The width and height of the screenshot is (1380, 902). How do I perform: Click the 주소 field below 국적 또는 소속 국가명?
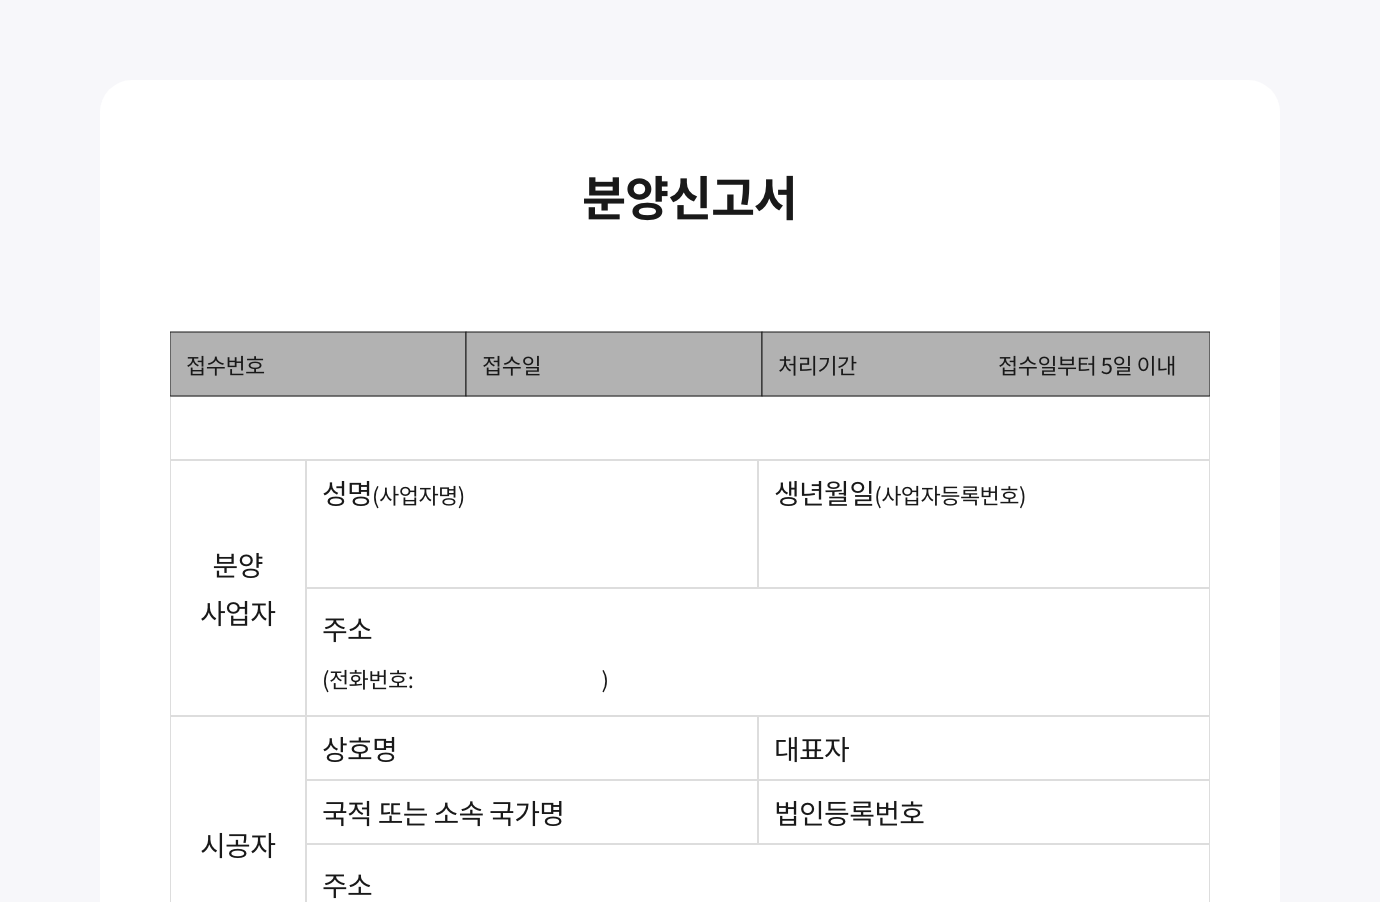pyautogui.click(x=757, y=880)
